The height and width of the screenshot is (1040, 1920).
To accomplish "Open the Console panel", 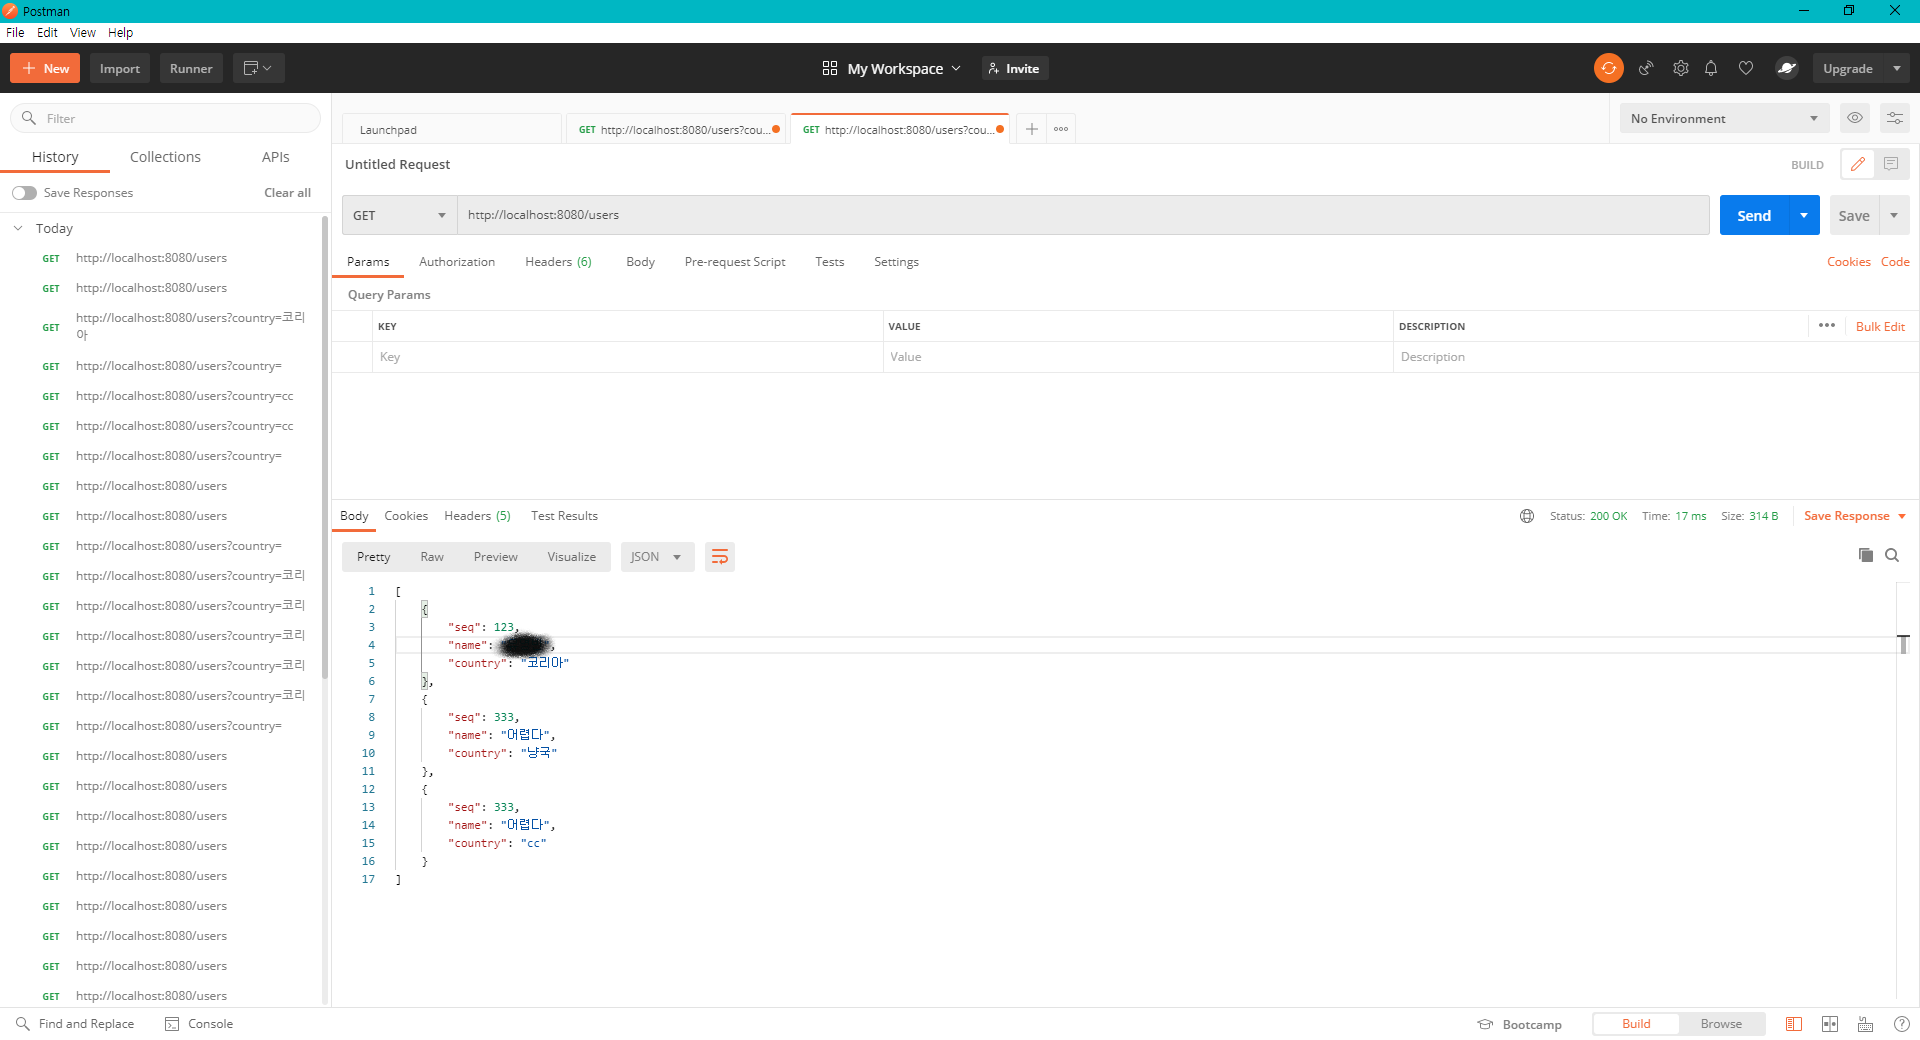I will 199,1024.
